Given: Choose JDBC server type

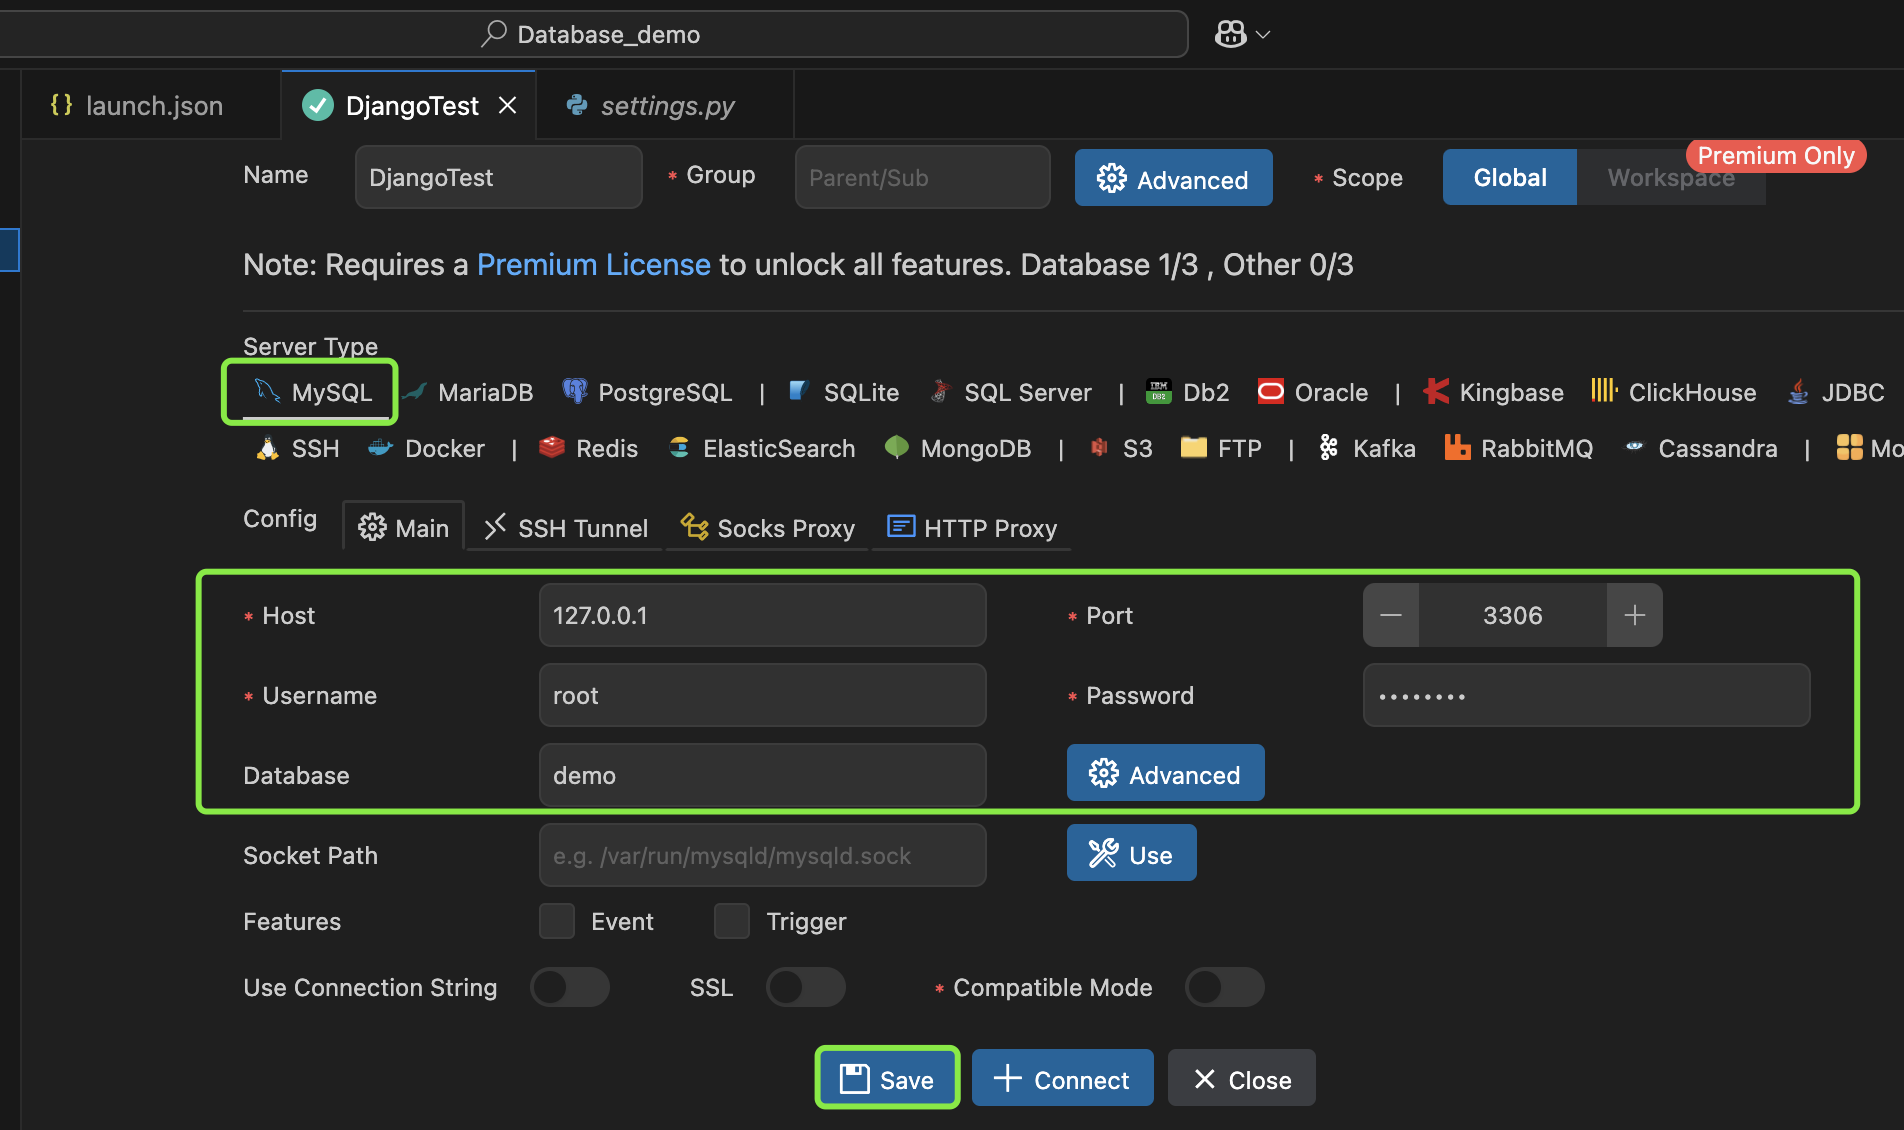Looking at the screenshot, I should (1835, 392).
